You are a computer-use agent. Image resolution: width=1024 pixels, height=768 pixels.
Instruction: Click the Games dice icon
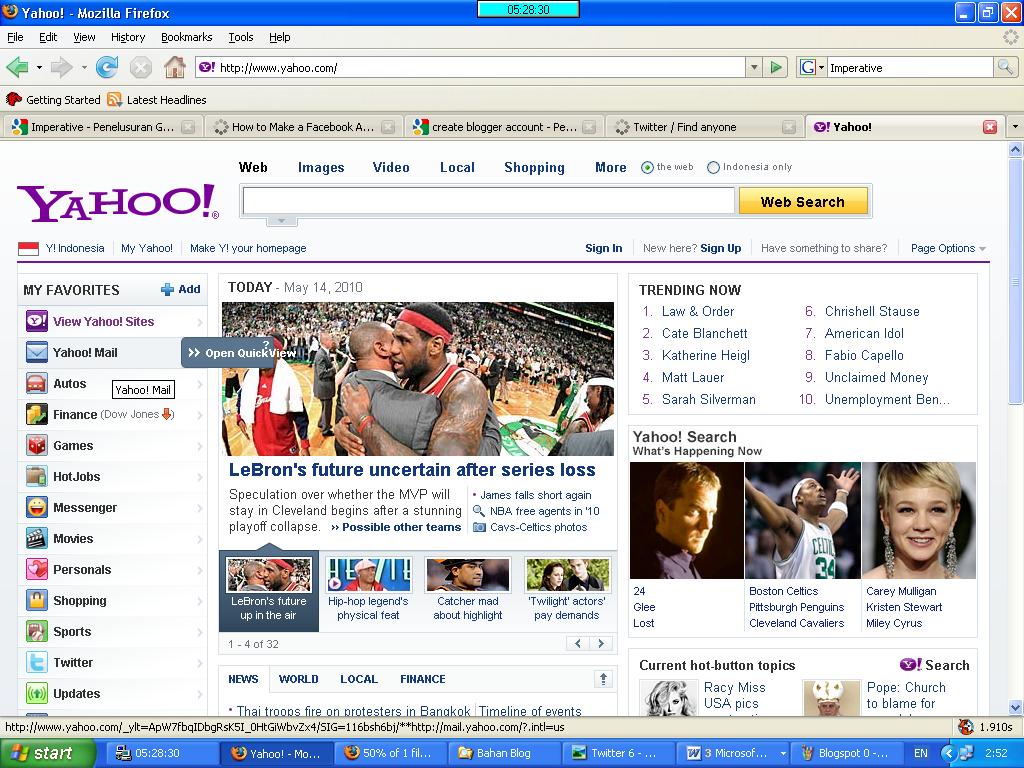point(37,445)
